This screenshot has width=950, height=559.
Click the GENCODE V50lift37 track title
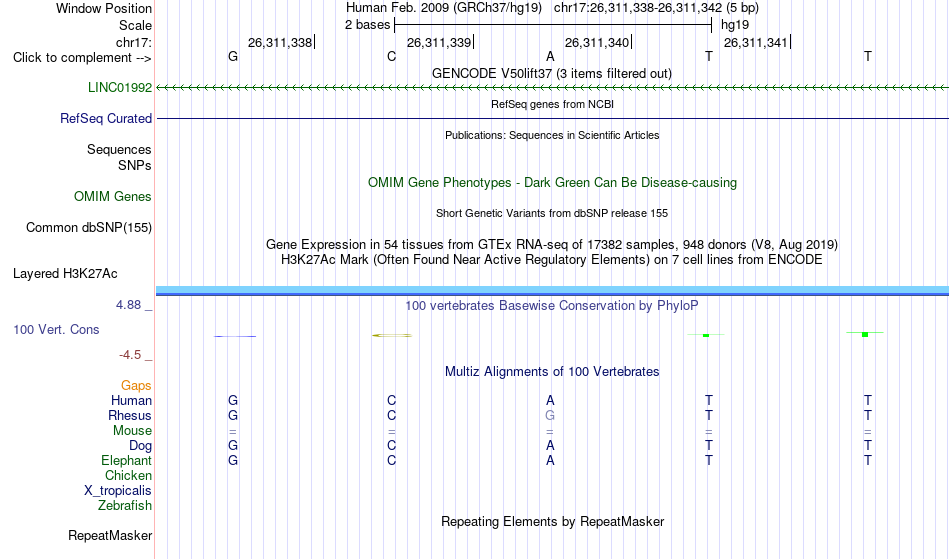tap(551, 74)
